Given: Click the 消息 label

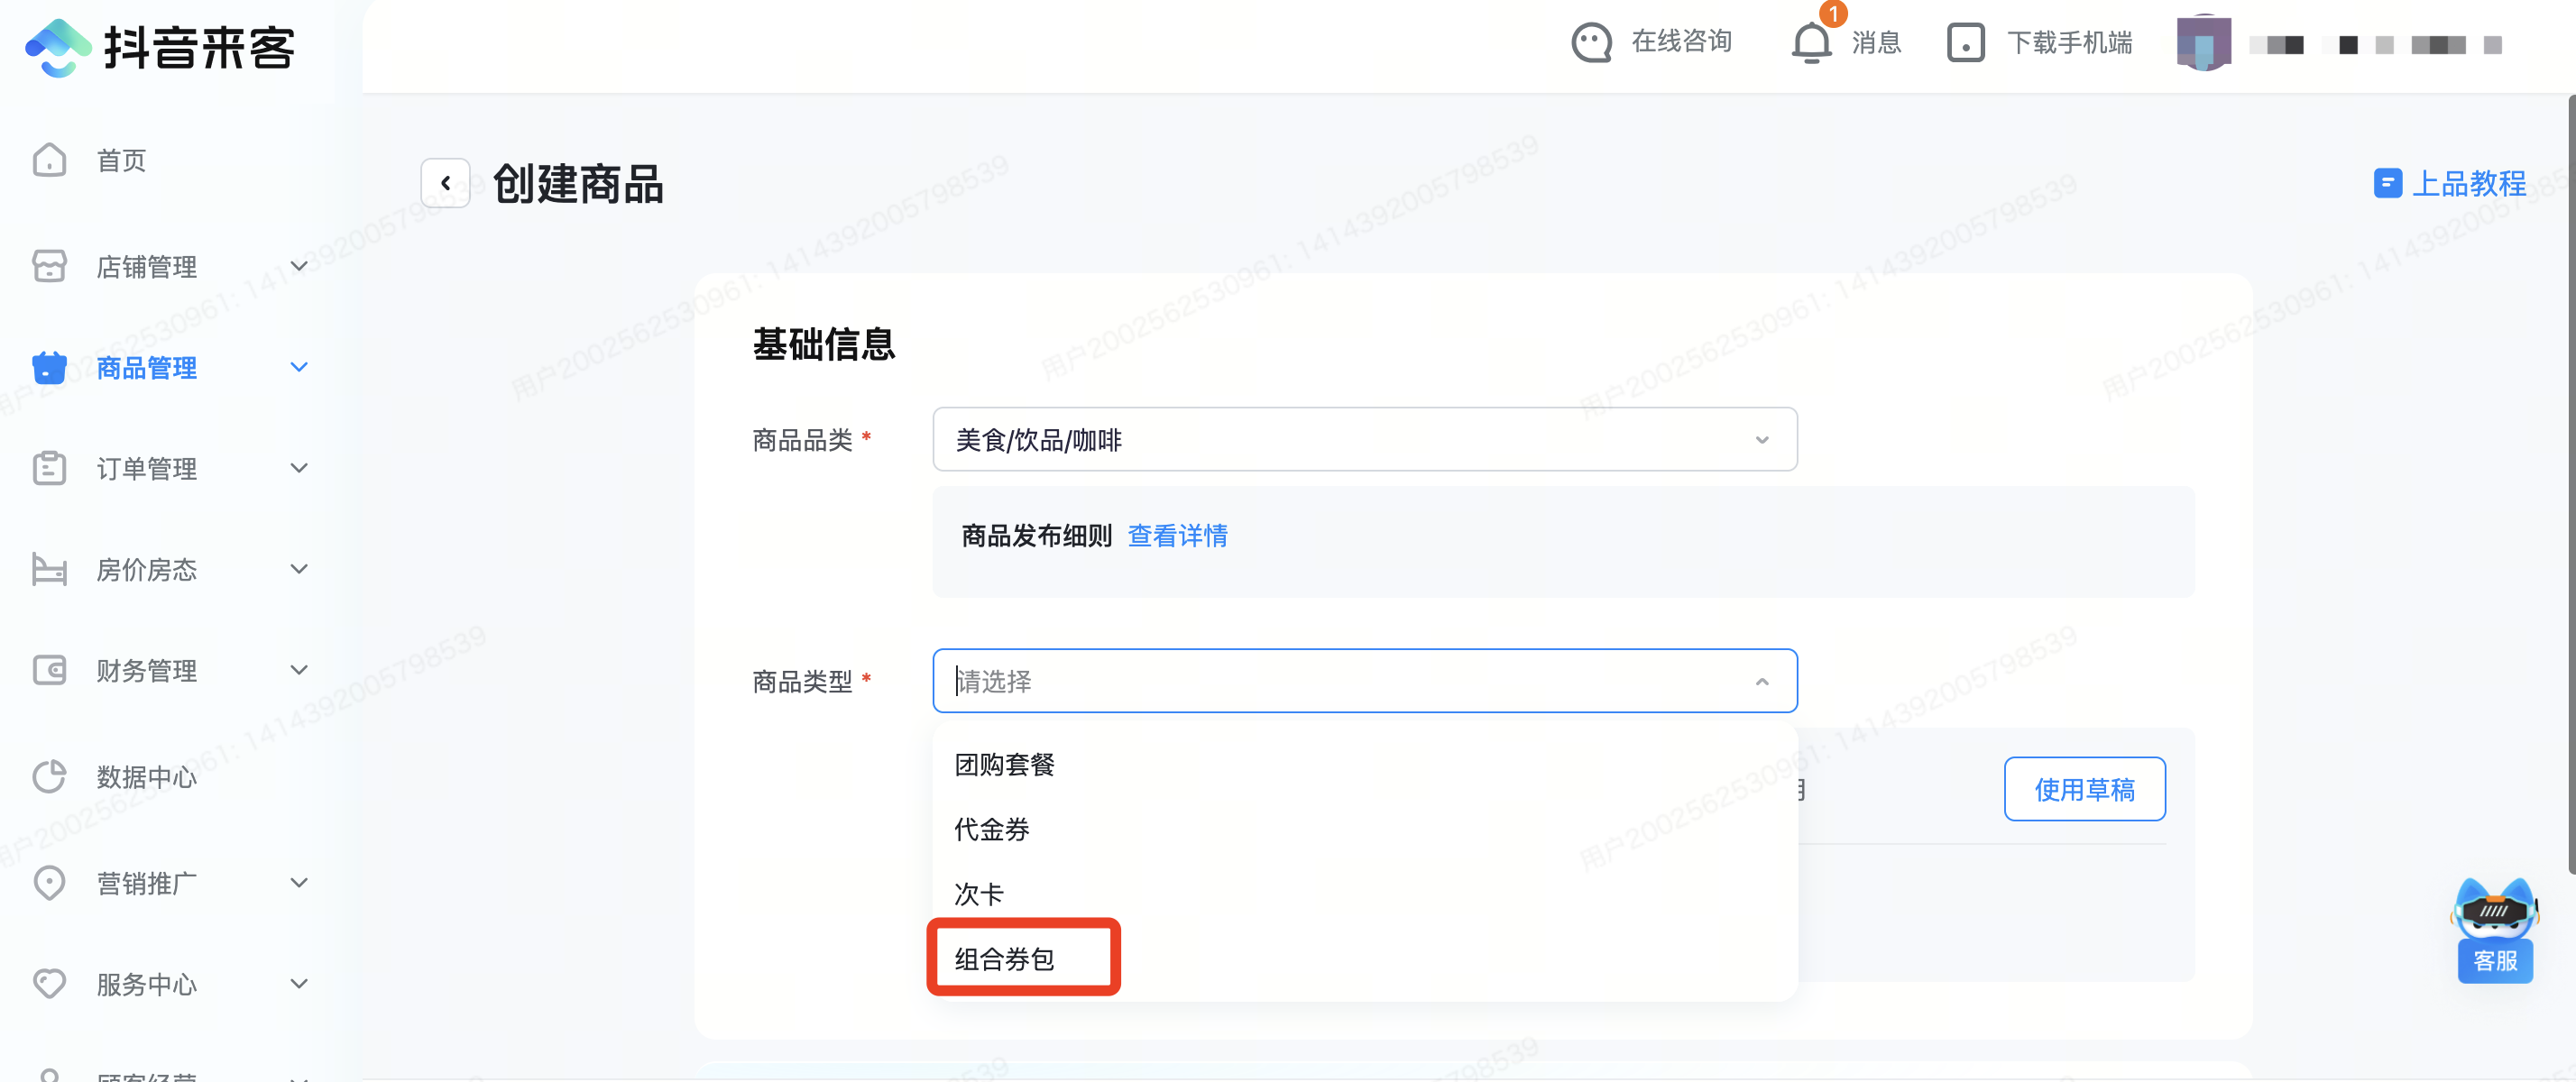Looking at the screenshot, I should [1876, 42].
